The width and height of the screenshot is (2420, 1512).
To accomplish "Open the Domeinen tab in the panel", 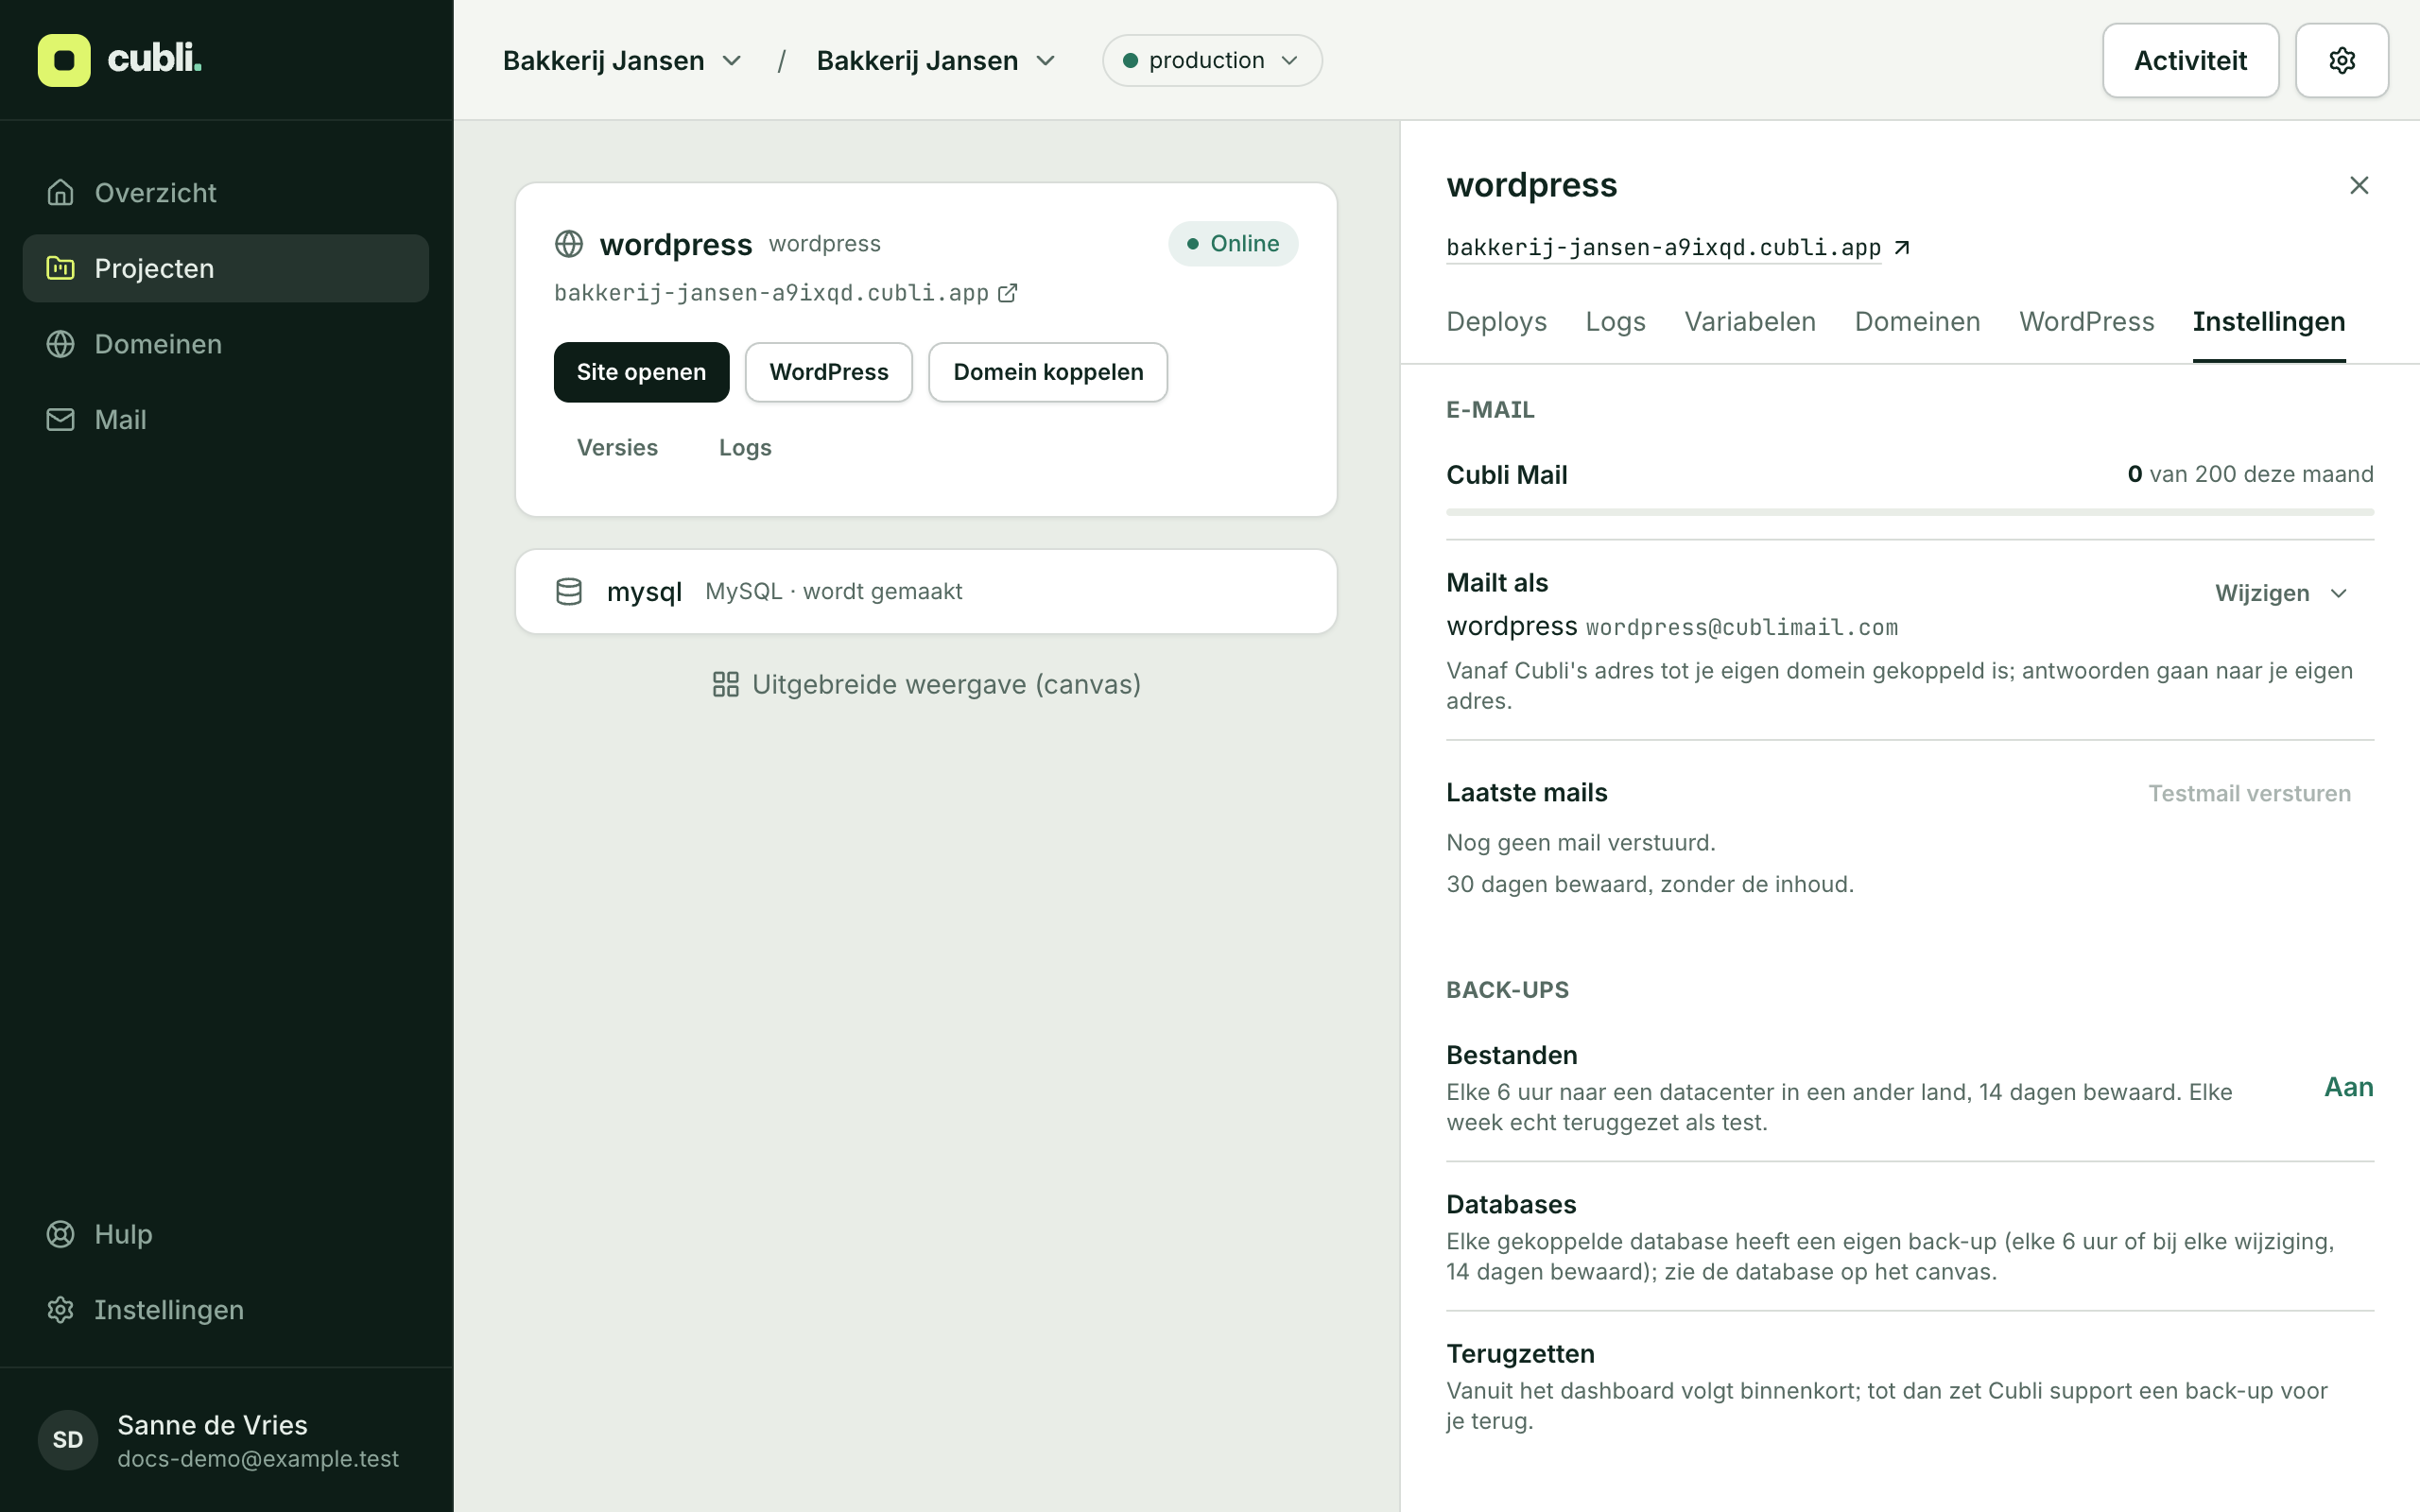I will (1917, 321).
